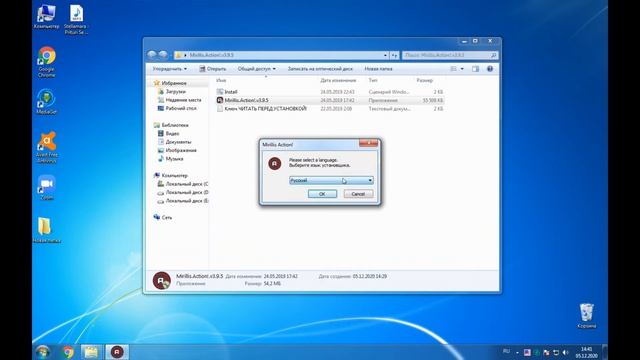Viewport: 640px width, 360px height.
Task: Go back in the Explorer window
Action: (152, 55)
